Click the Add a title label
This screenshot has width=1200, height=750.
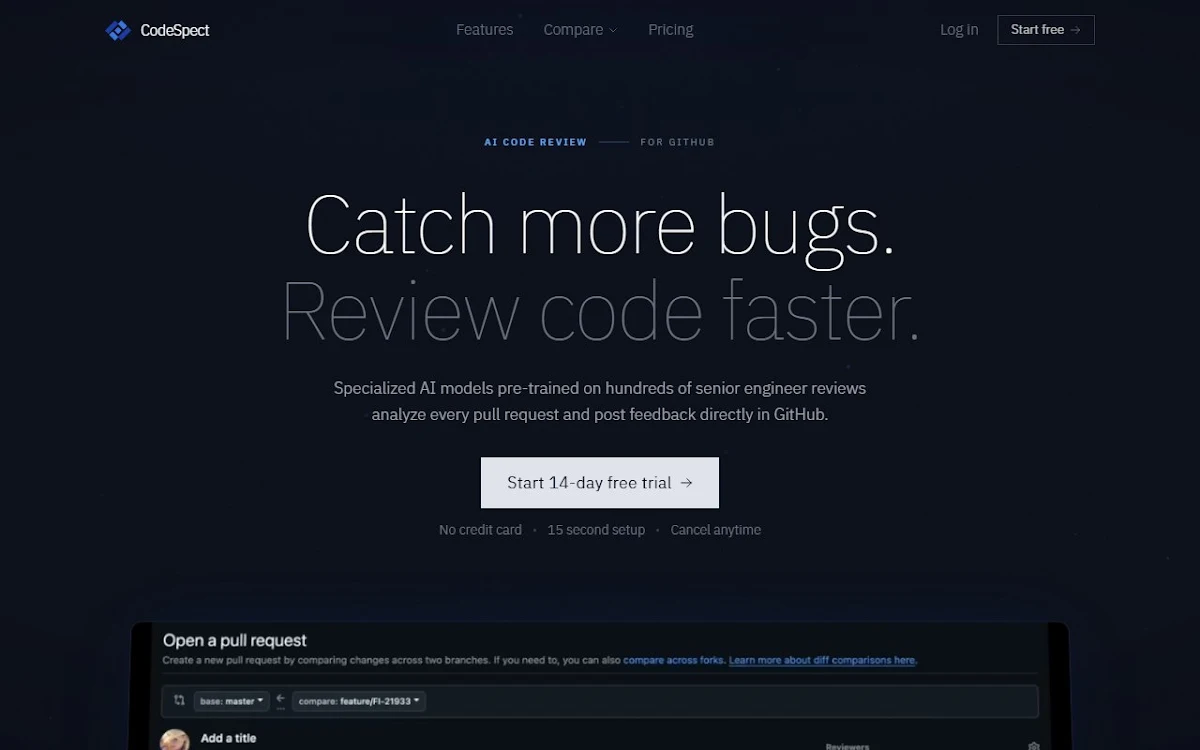pyautogui.click(x=228, y=738)
